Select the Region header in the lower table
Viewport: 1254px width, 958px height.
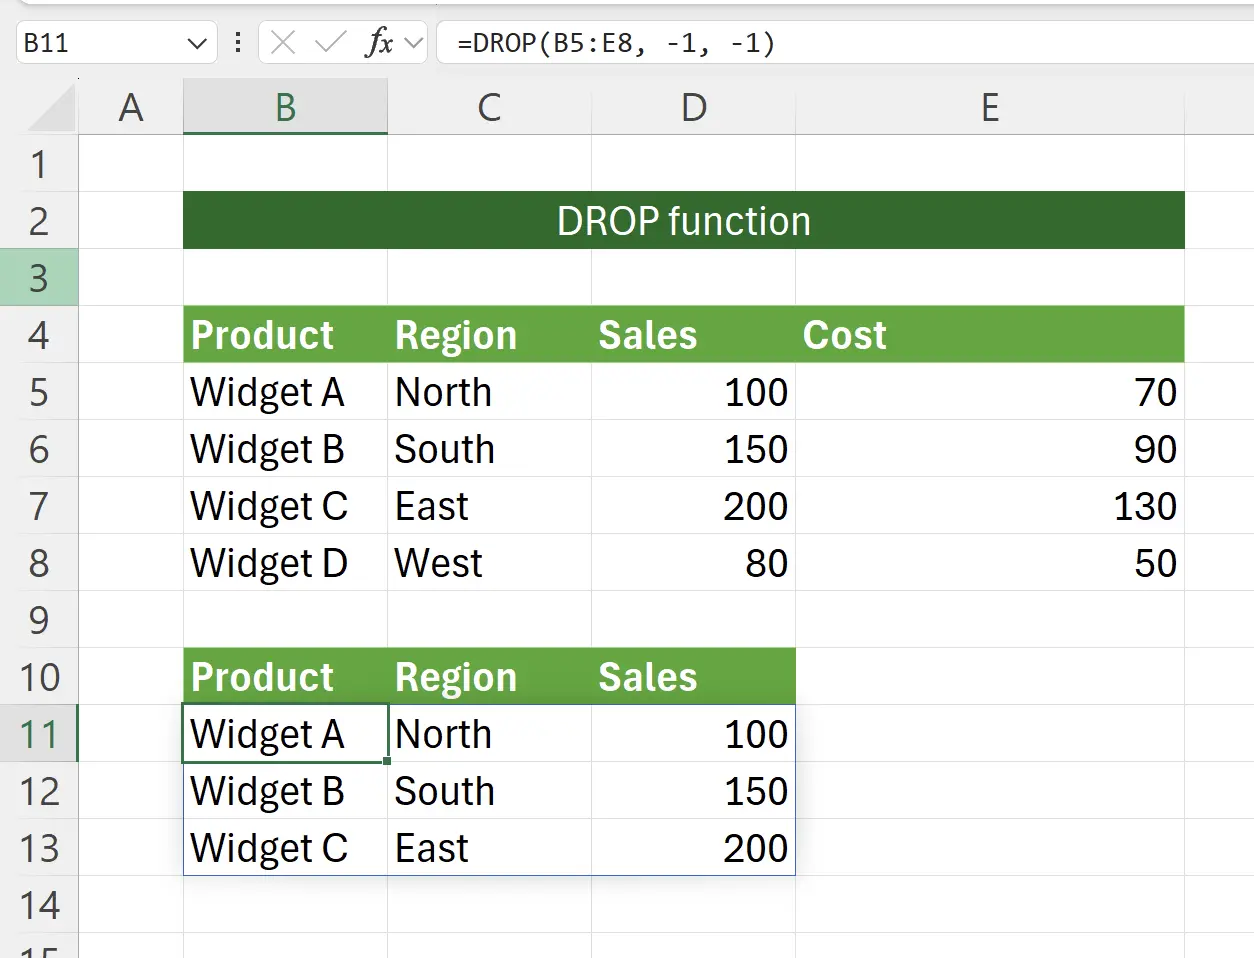(x=489, y=677)
